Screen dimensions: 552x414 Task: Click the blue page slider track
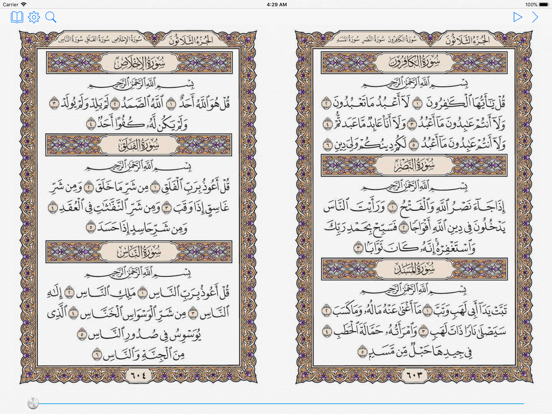pos(281,403)
